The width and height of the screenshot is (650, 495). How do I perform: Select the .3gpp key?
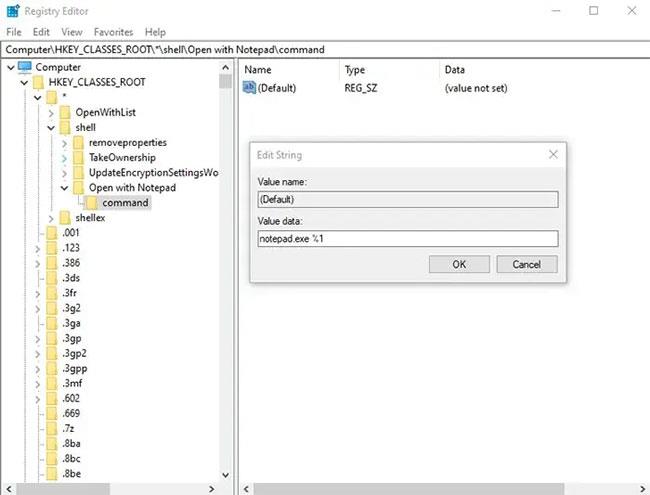pyautogui.click(x=75, y=369)
